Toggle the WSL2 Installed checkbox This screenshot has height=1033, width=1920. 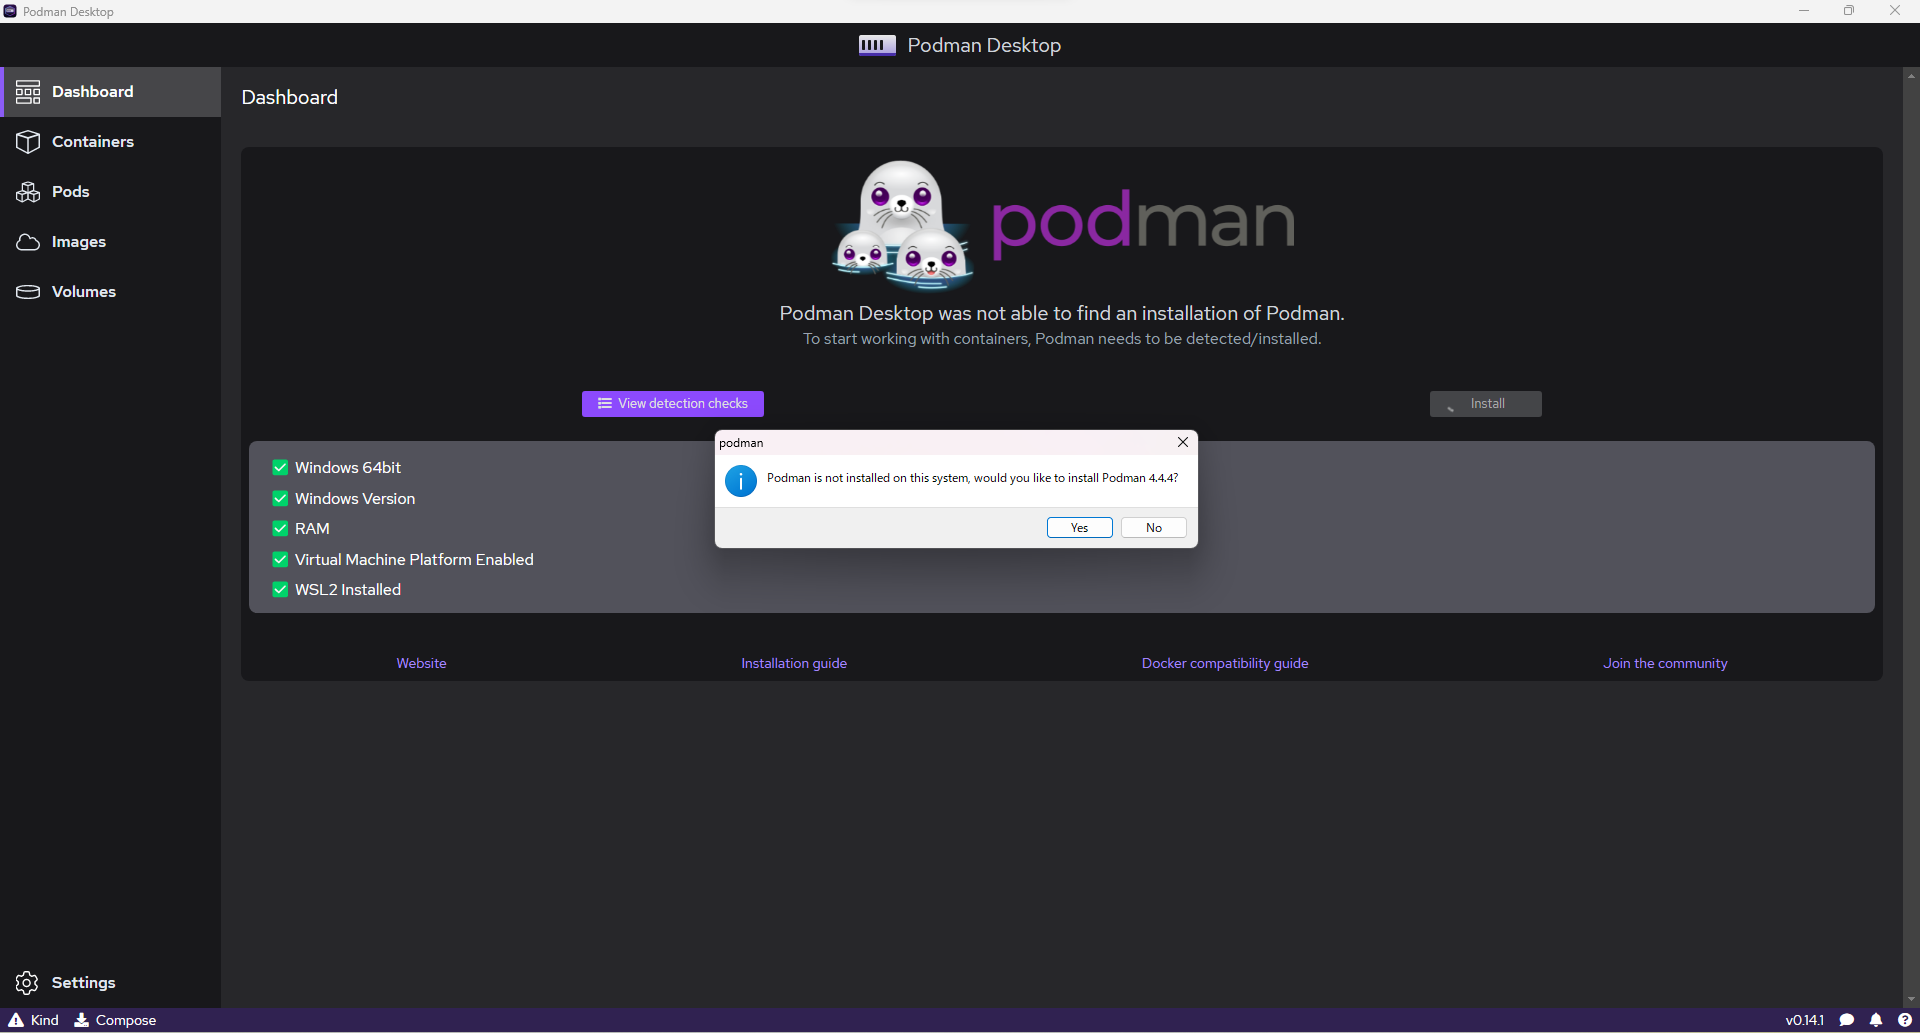280,589
